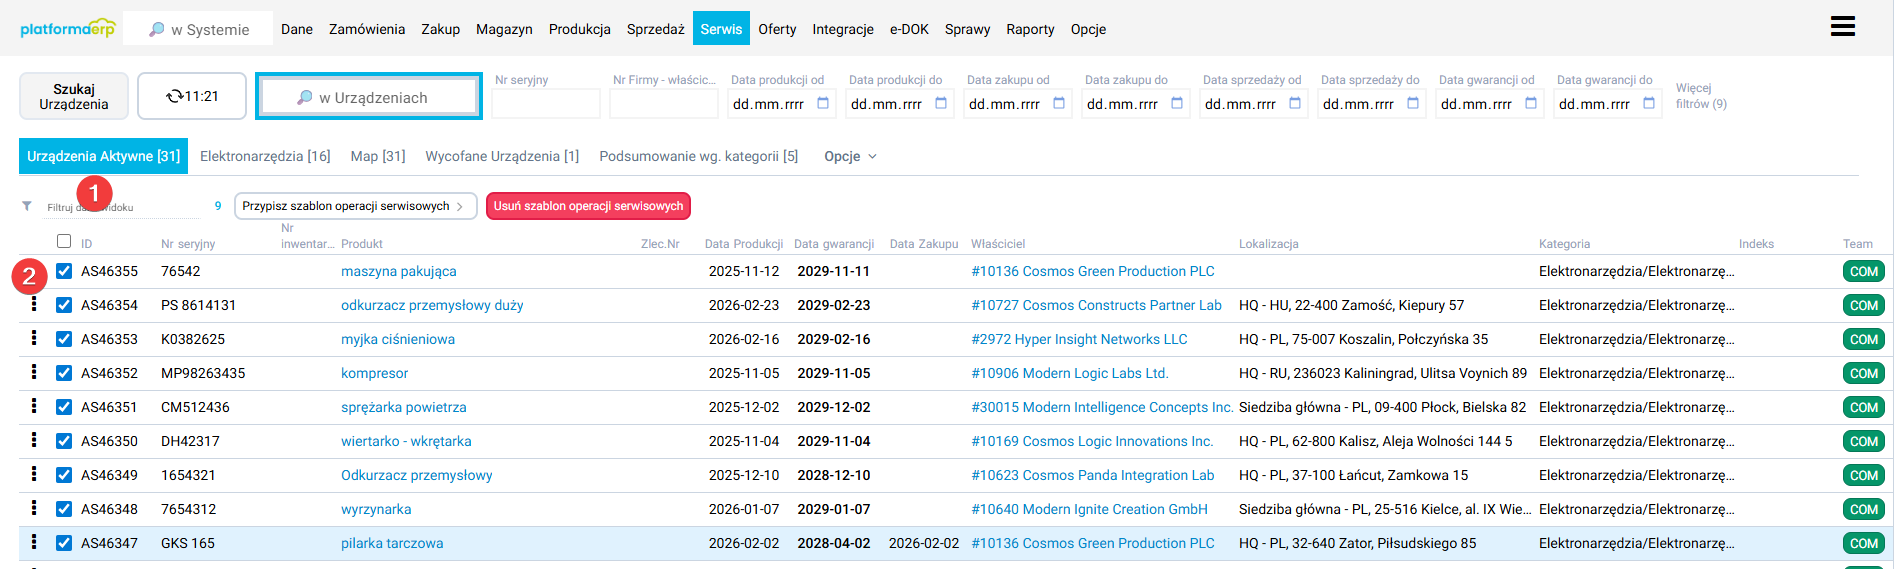Open the hamburger menu icon
This screenshot has height=569, width=1894.
1842,27
